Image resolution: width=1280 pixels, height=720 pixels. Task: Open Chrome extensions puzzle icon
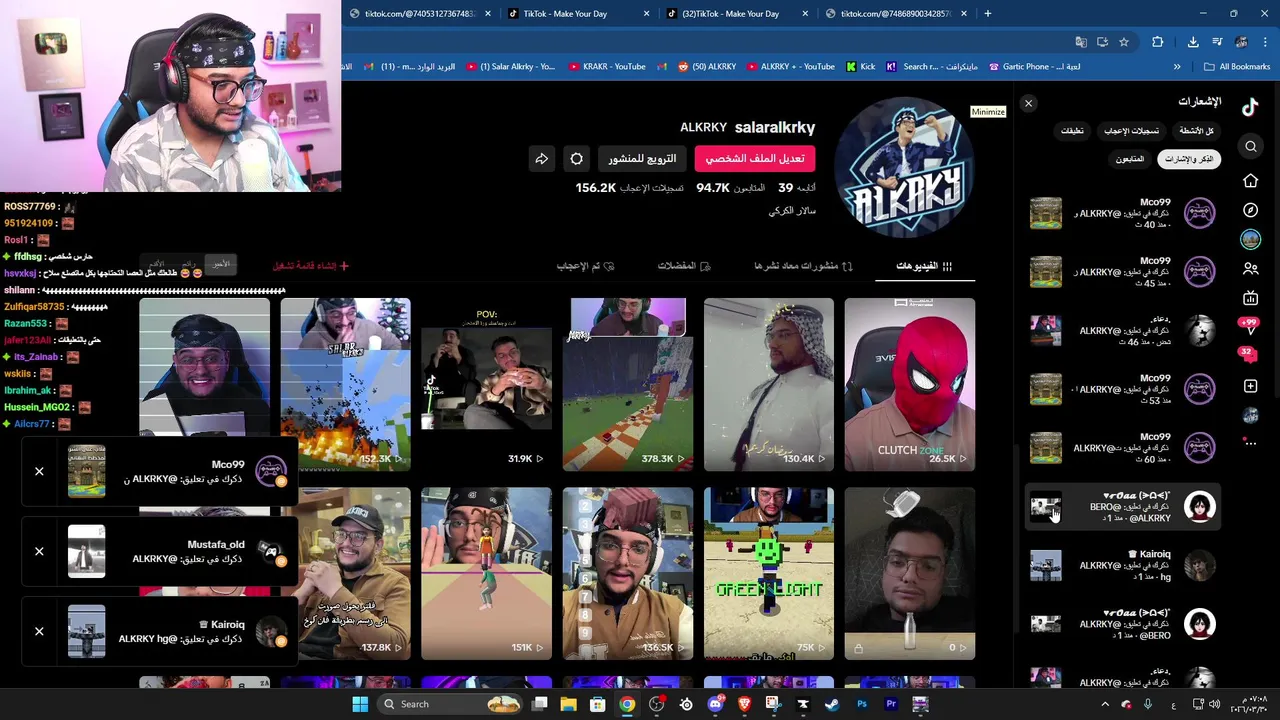pyautogui.click(x=1158, y=42)
